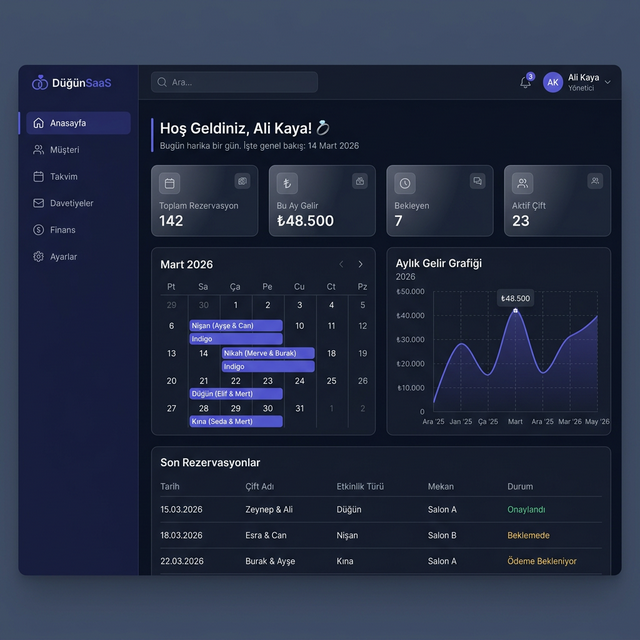This screenshot has width=640, height=640.
Task: Click the clock icon on Bekleyen card
Action: (404, 183)
